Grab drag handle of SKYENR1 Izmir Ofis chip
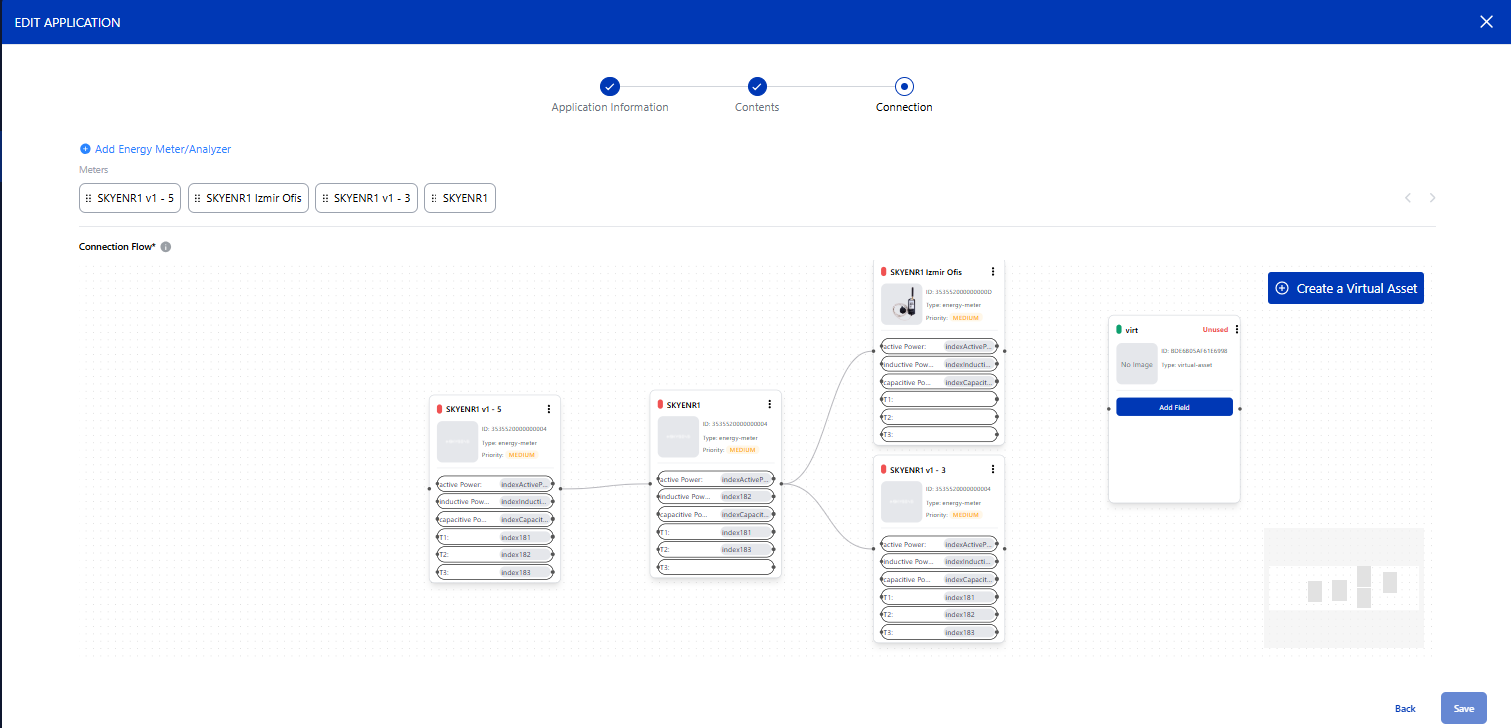 point(197,198)
